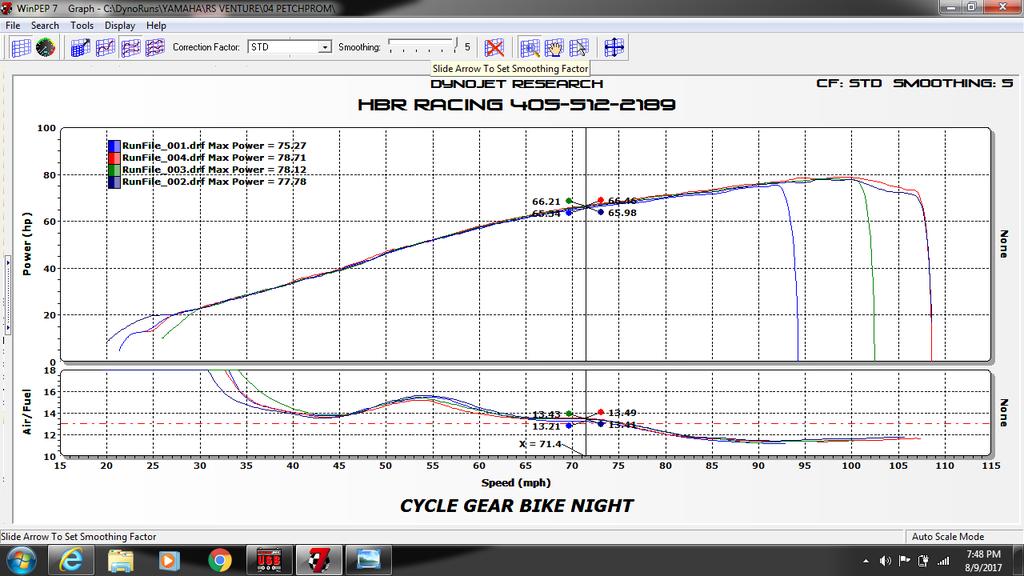1024x576 pixels.
Task: Open the File menu
Action: tap(13, 25)
